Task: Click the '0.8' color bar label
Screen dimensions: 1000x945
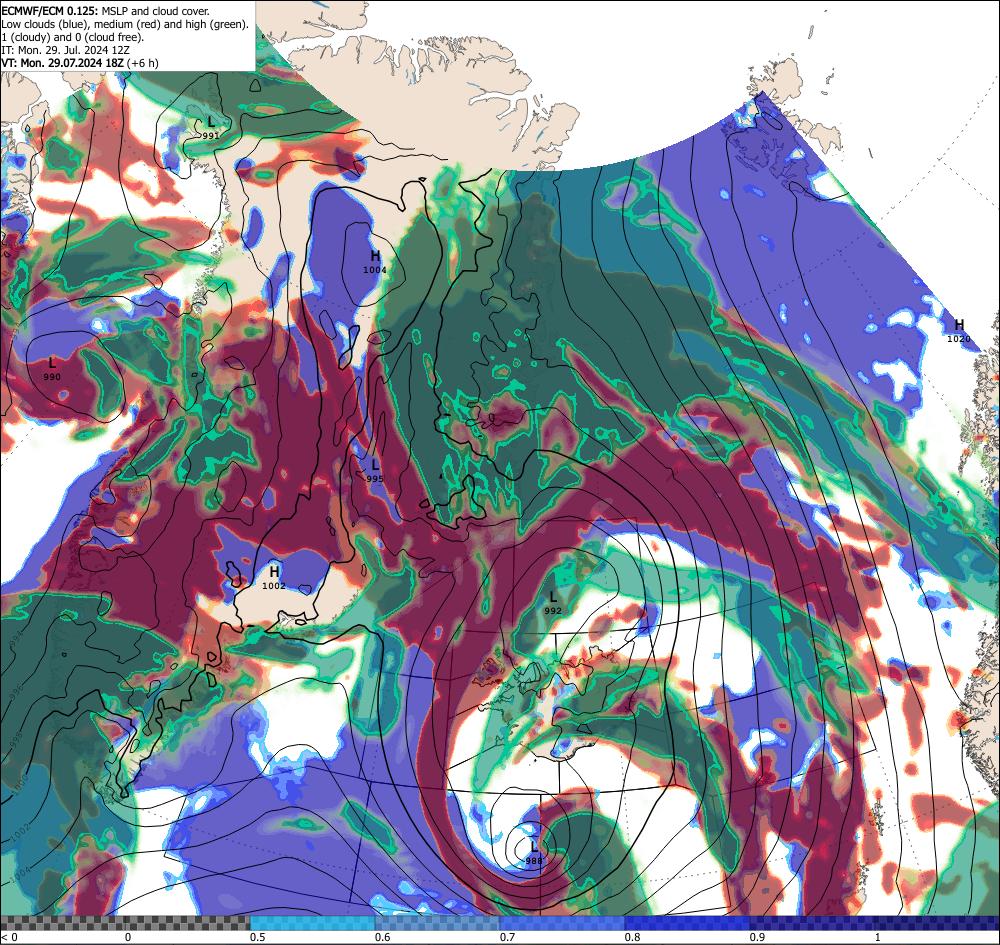Action: (633, 937)
